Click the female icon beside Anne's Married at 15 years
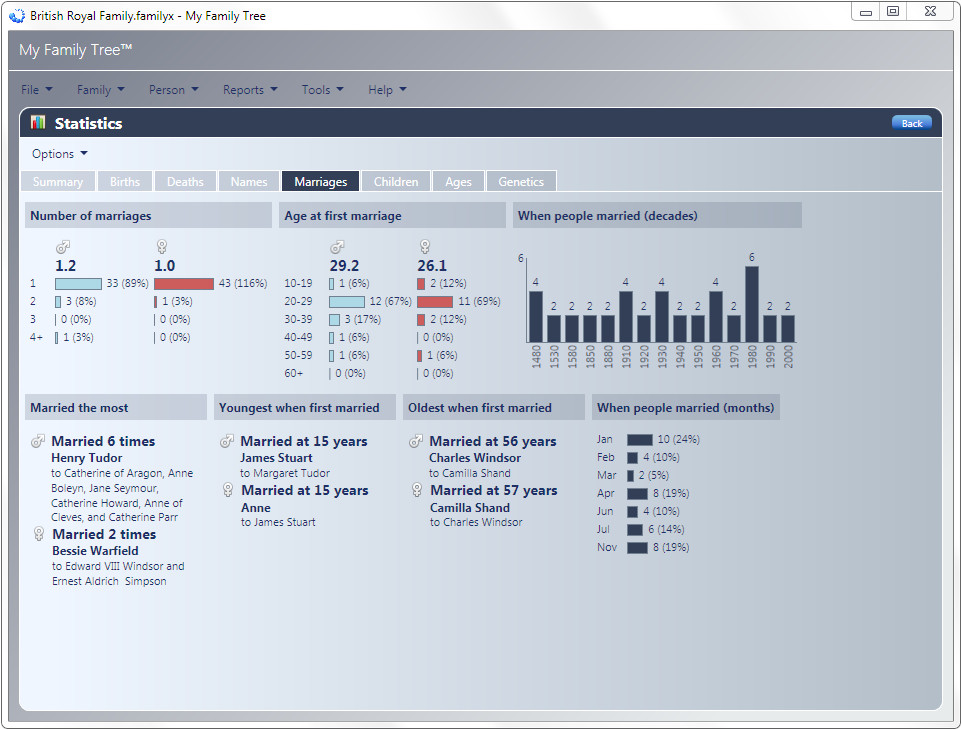The height and width of the screenshot is (730, 962). 228,490
